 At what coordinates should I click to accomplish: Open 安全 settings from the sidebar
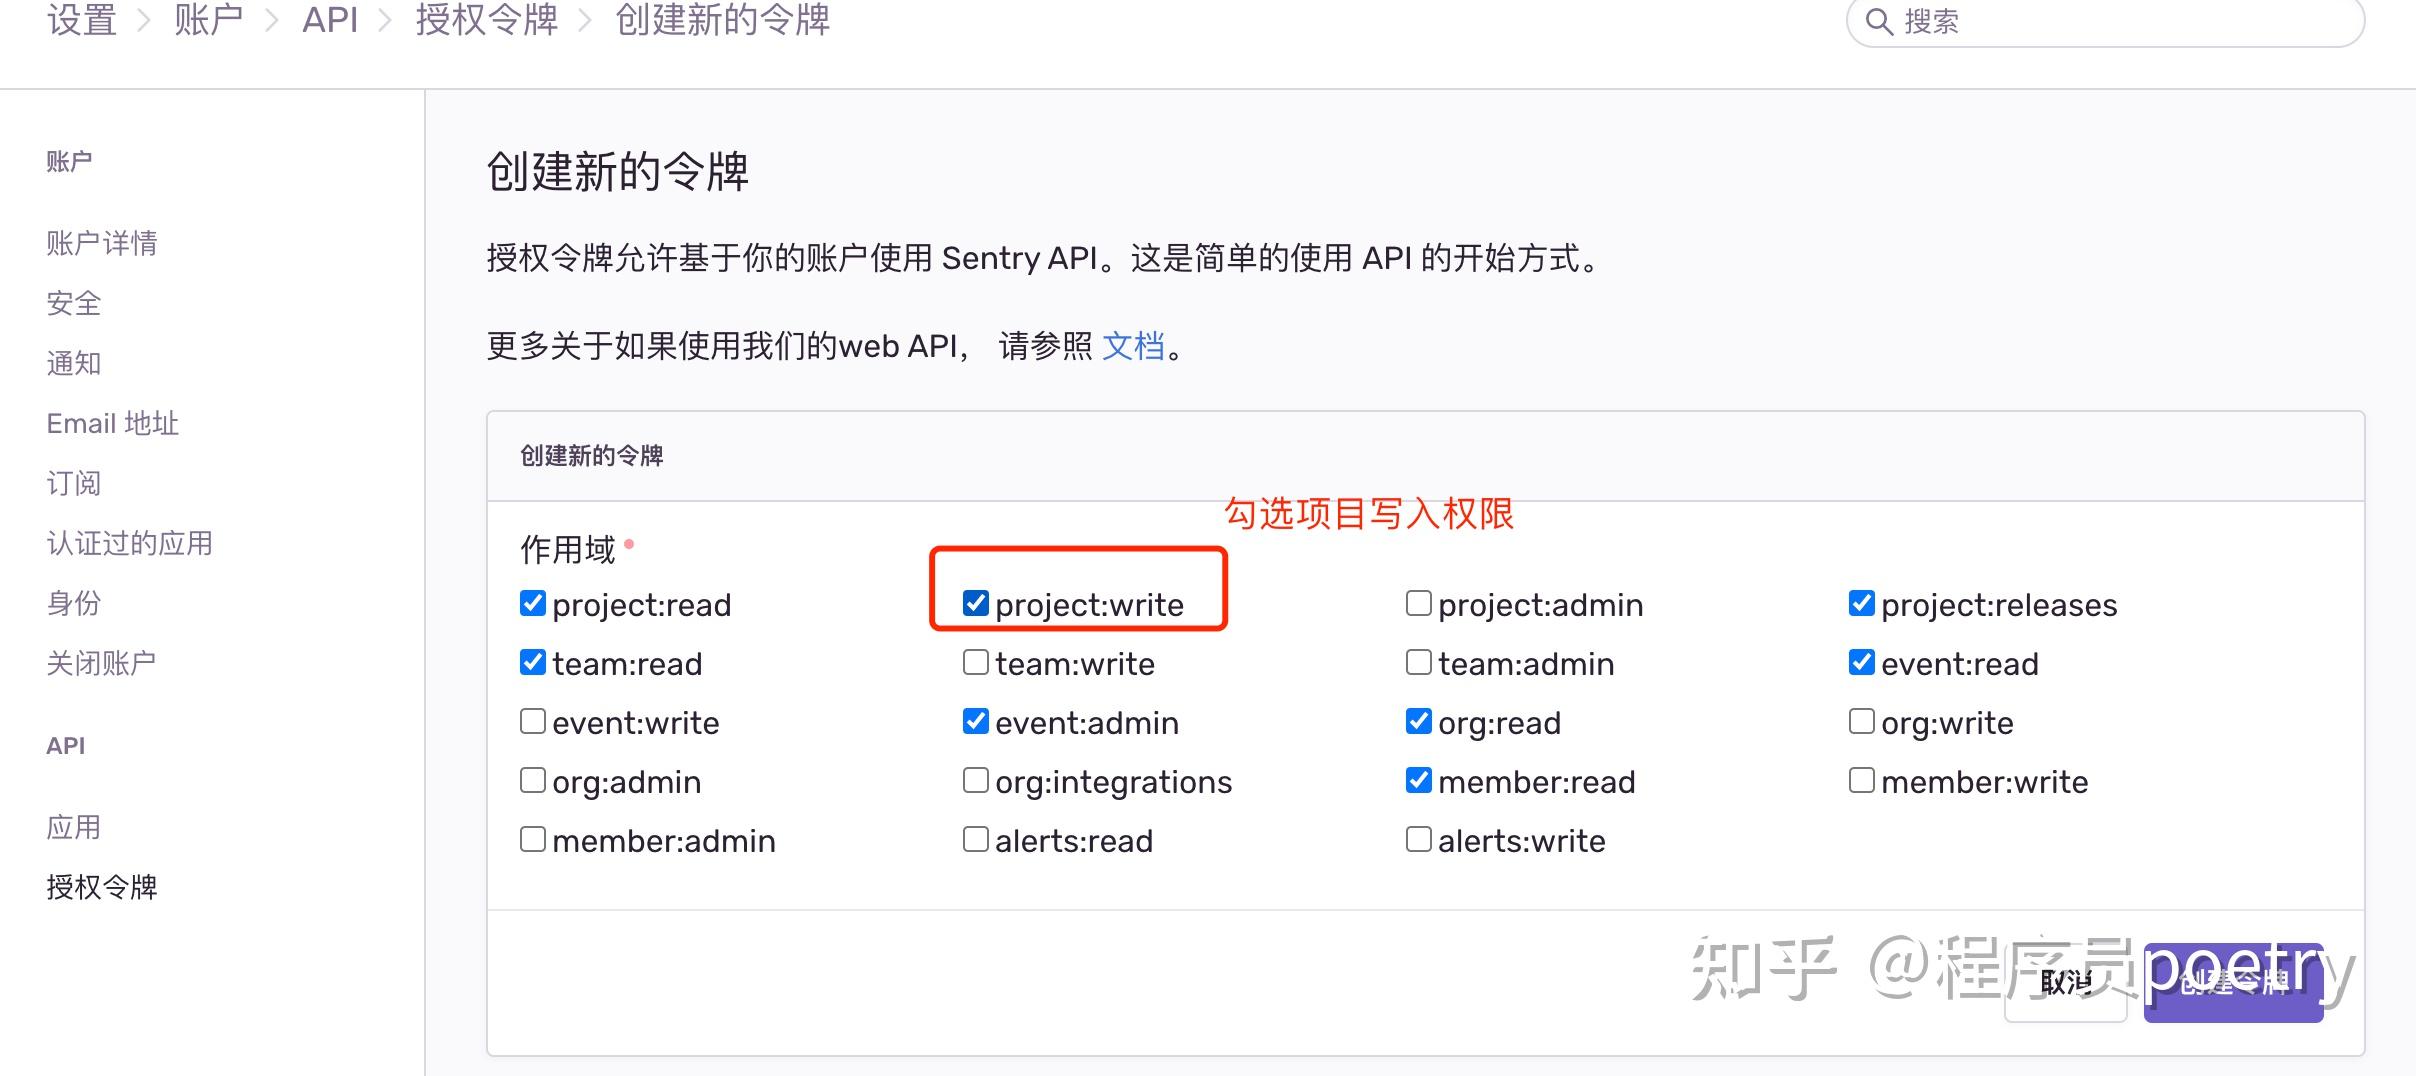pyautogui.click(x=73, y=302)
